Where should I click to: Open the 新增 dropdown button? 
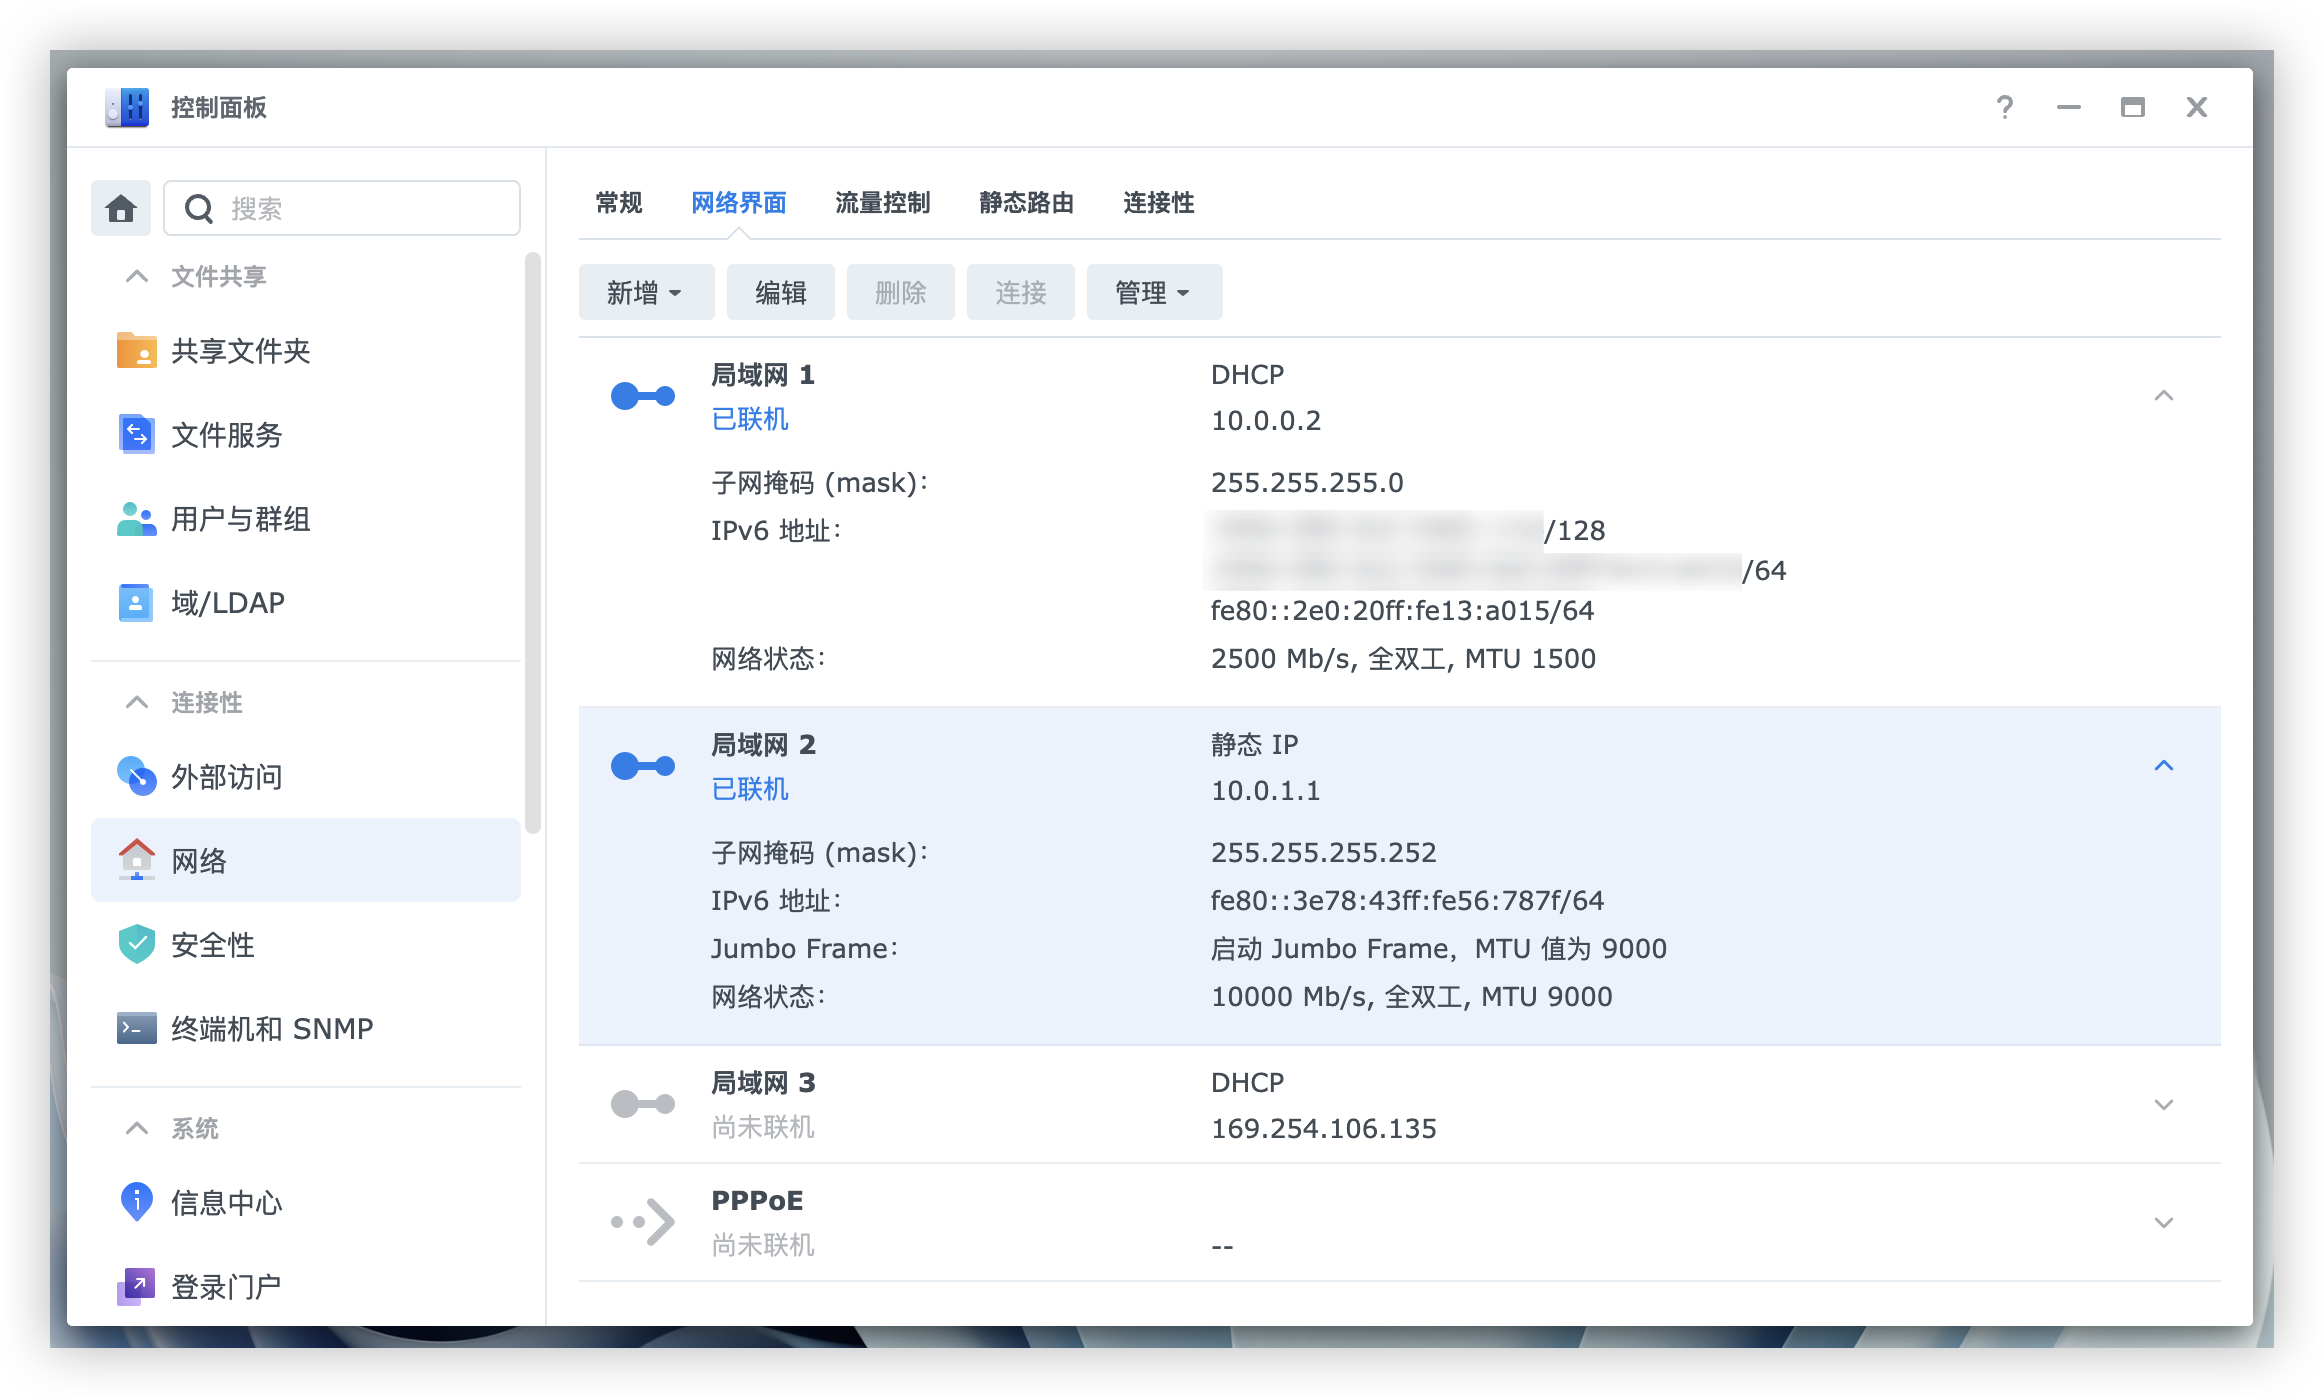point(646,292)
